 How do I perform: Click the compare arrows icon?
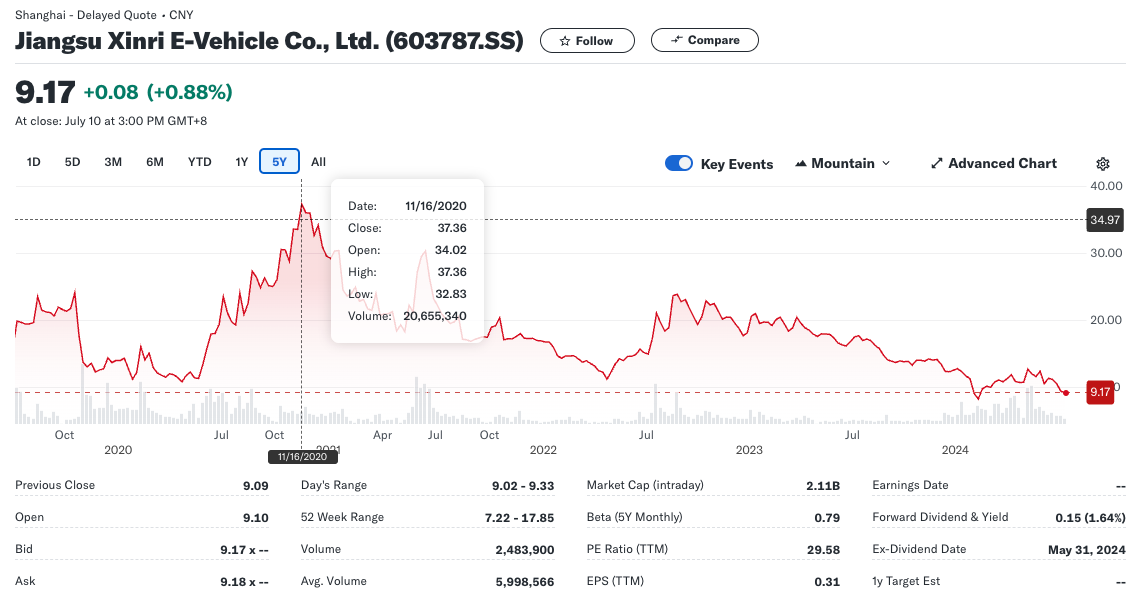(676, 40)
